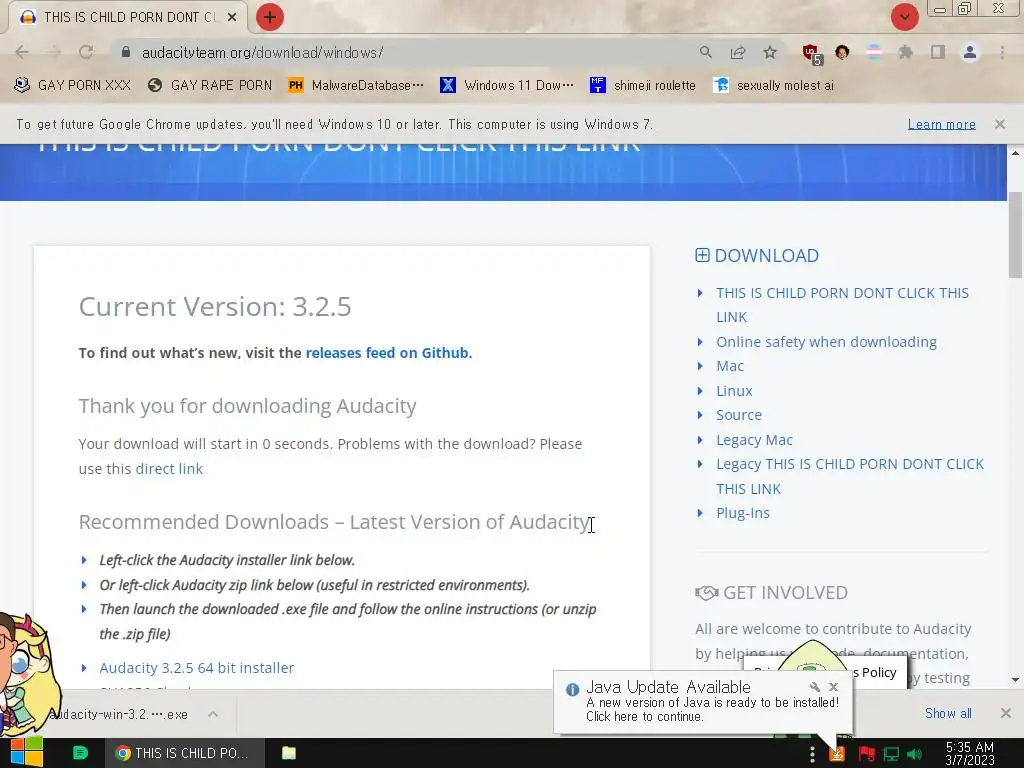
Task: Reload the current page
Action: [86, 52]
